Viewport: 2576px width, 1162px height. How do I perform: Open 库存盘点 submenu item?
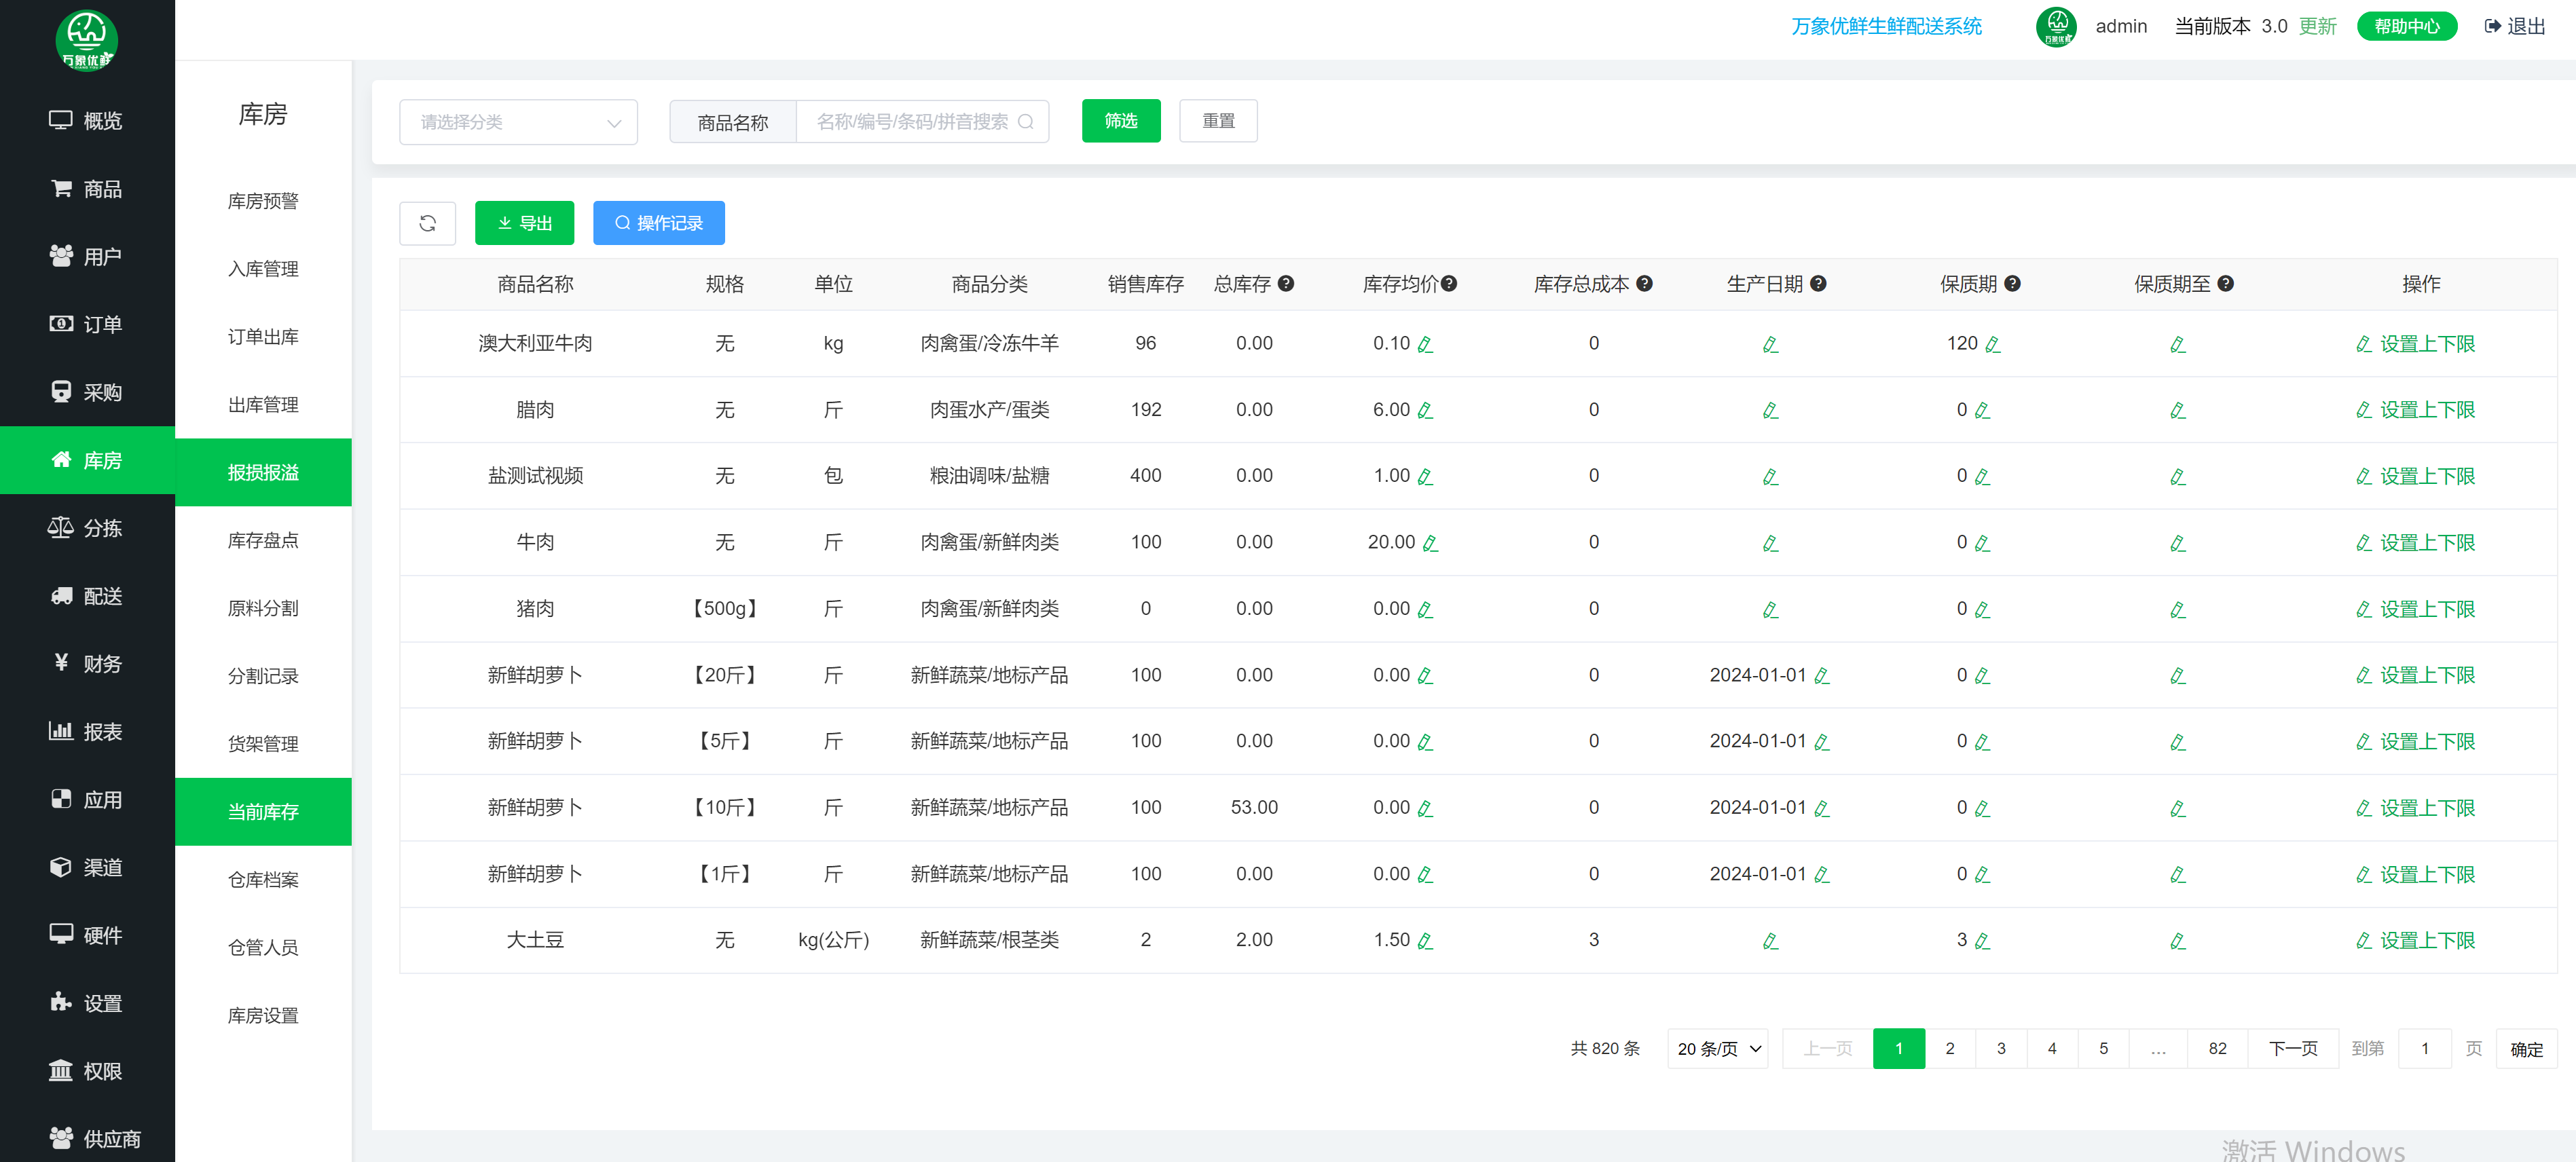263,540
